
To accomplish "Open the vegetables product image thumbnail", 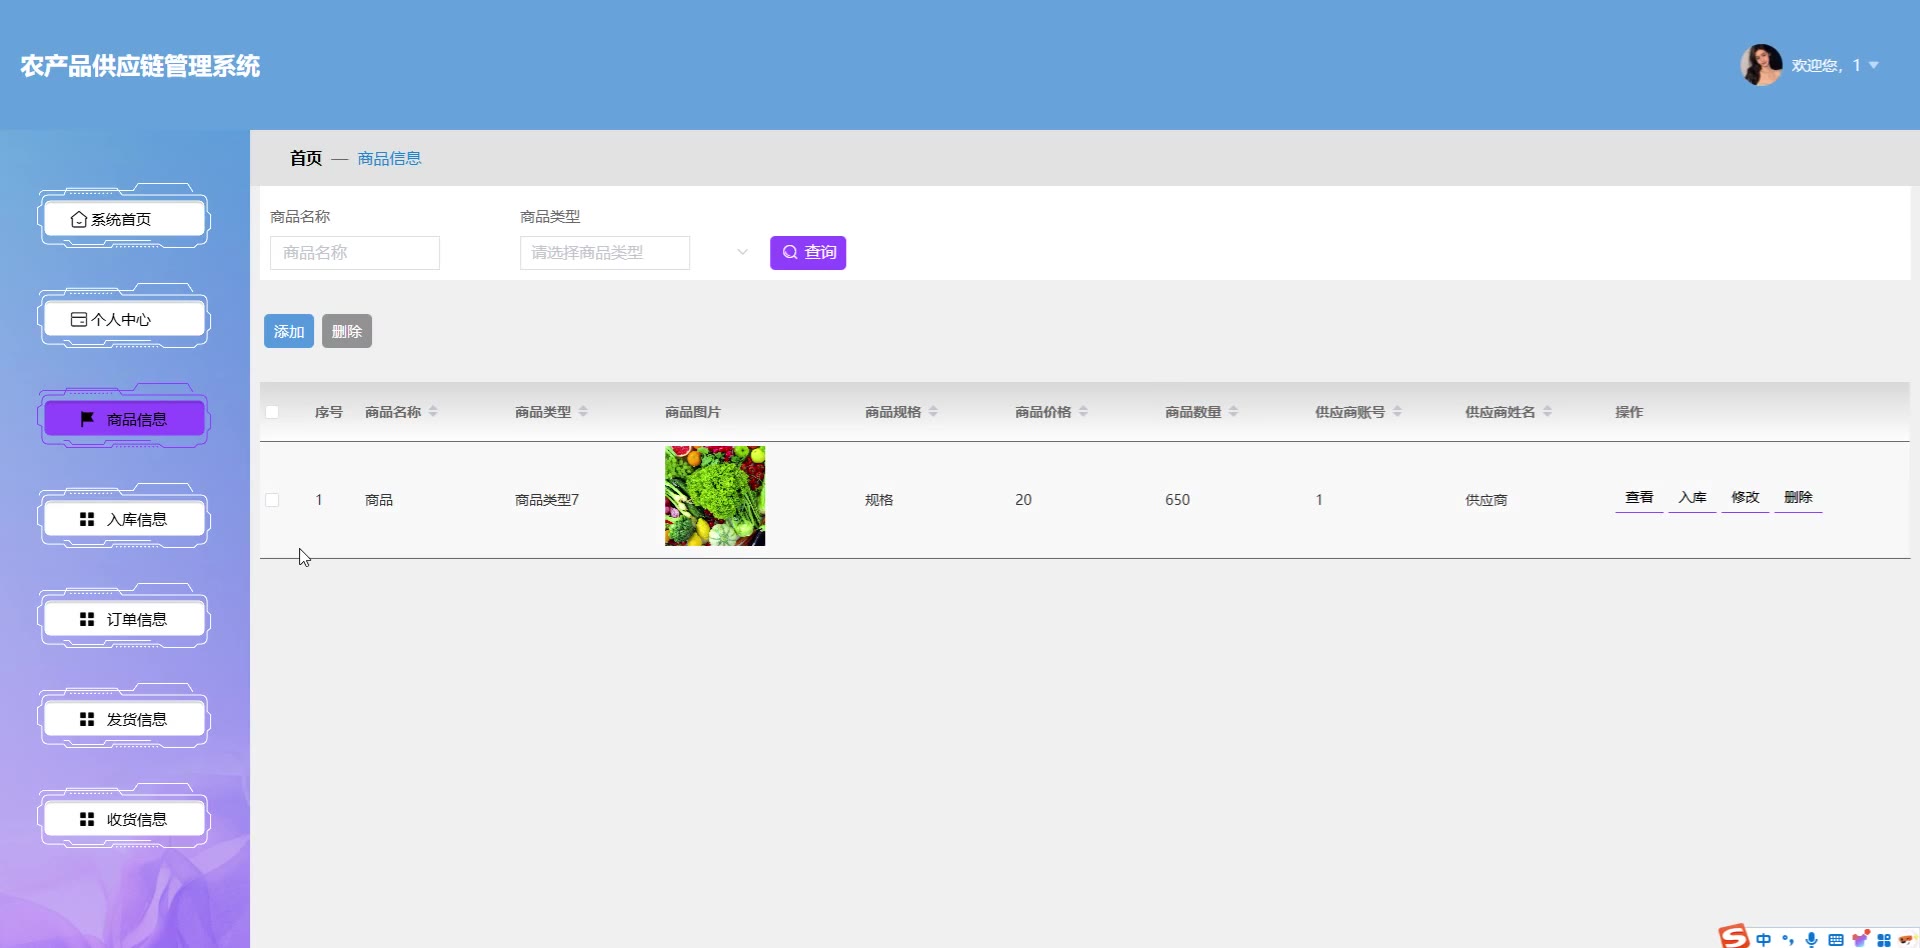I will [x=715, y=496].
